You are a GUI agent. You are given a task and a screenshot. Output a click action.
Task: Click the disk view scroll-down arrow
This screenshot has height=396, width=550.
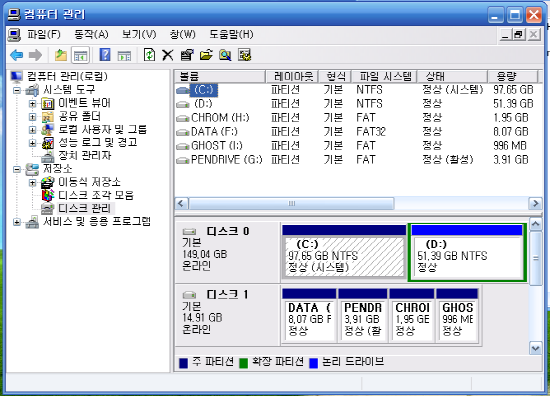pos(536,348)
